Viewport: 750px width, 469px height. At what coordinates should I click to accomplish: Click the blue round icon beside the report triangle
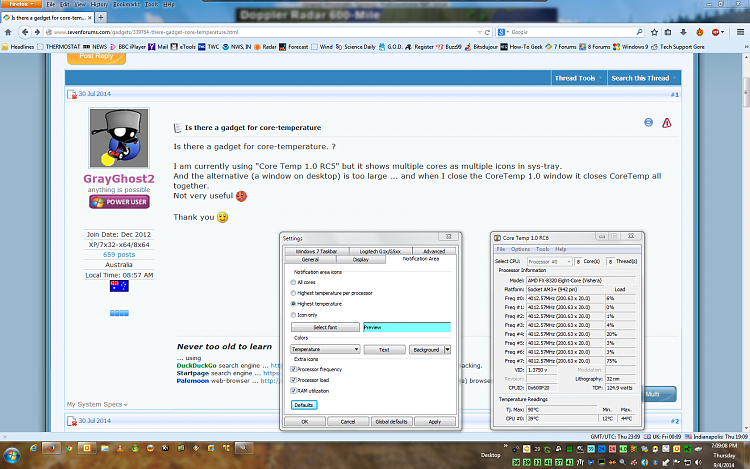point(648,122)
